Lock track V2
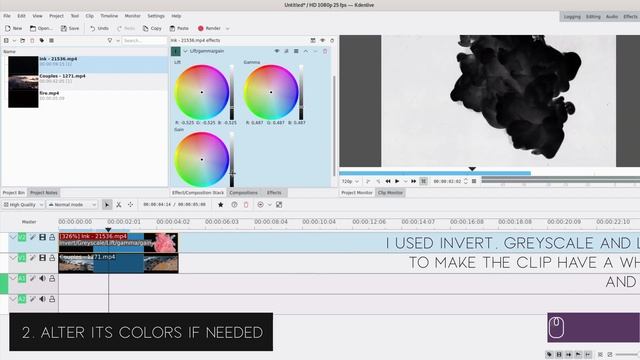The height and width of the screenshot is (360, 640). 52,237
